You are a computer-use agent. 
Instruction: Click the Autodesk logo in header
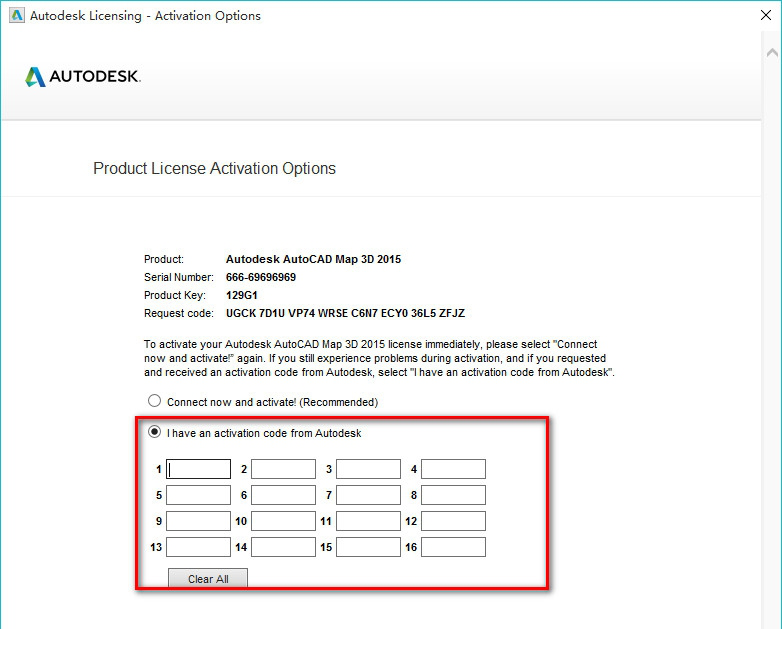(x=83, y=76)
